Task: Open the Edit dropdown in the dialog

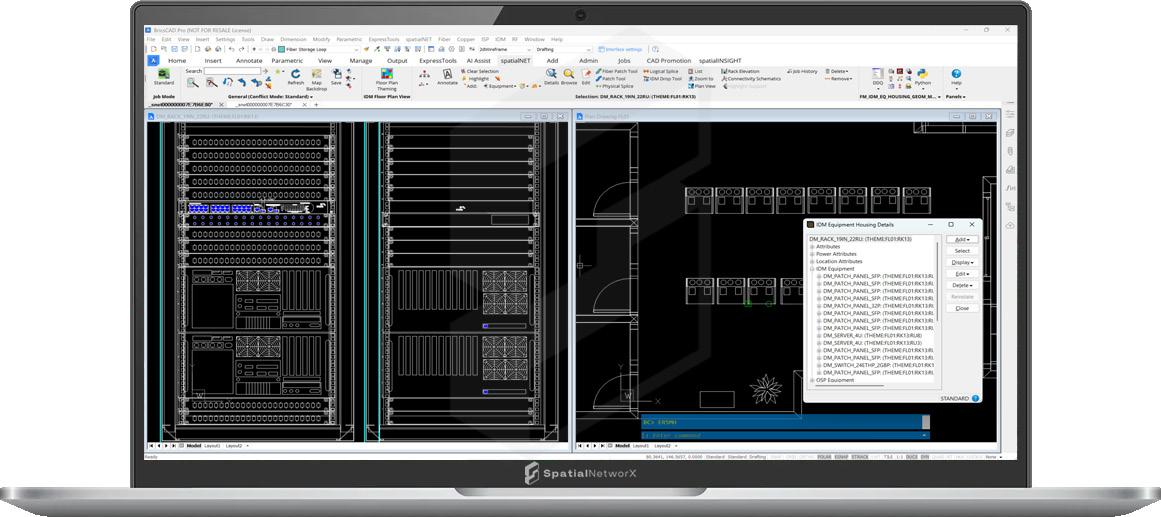Action: click(963, 274)
